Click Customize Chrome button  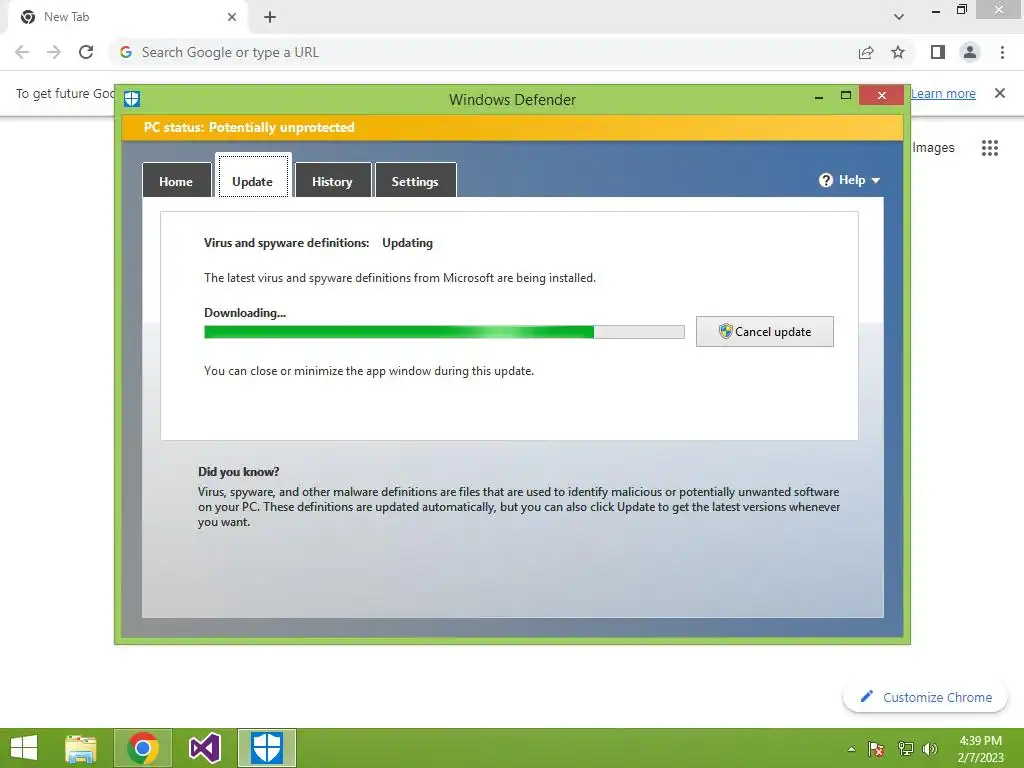pyautogui.click(x=925, y=697)
